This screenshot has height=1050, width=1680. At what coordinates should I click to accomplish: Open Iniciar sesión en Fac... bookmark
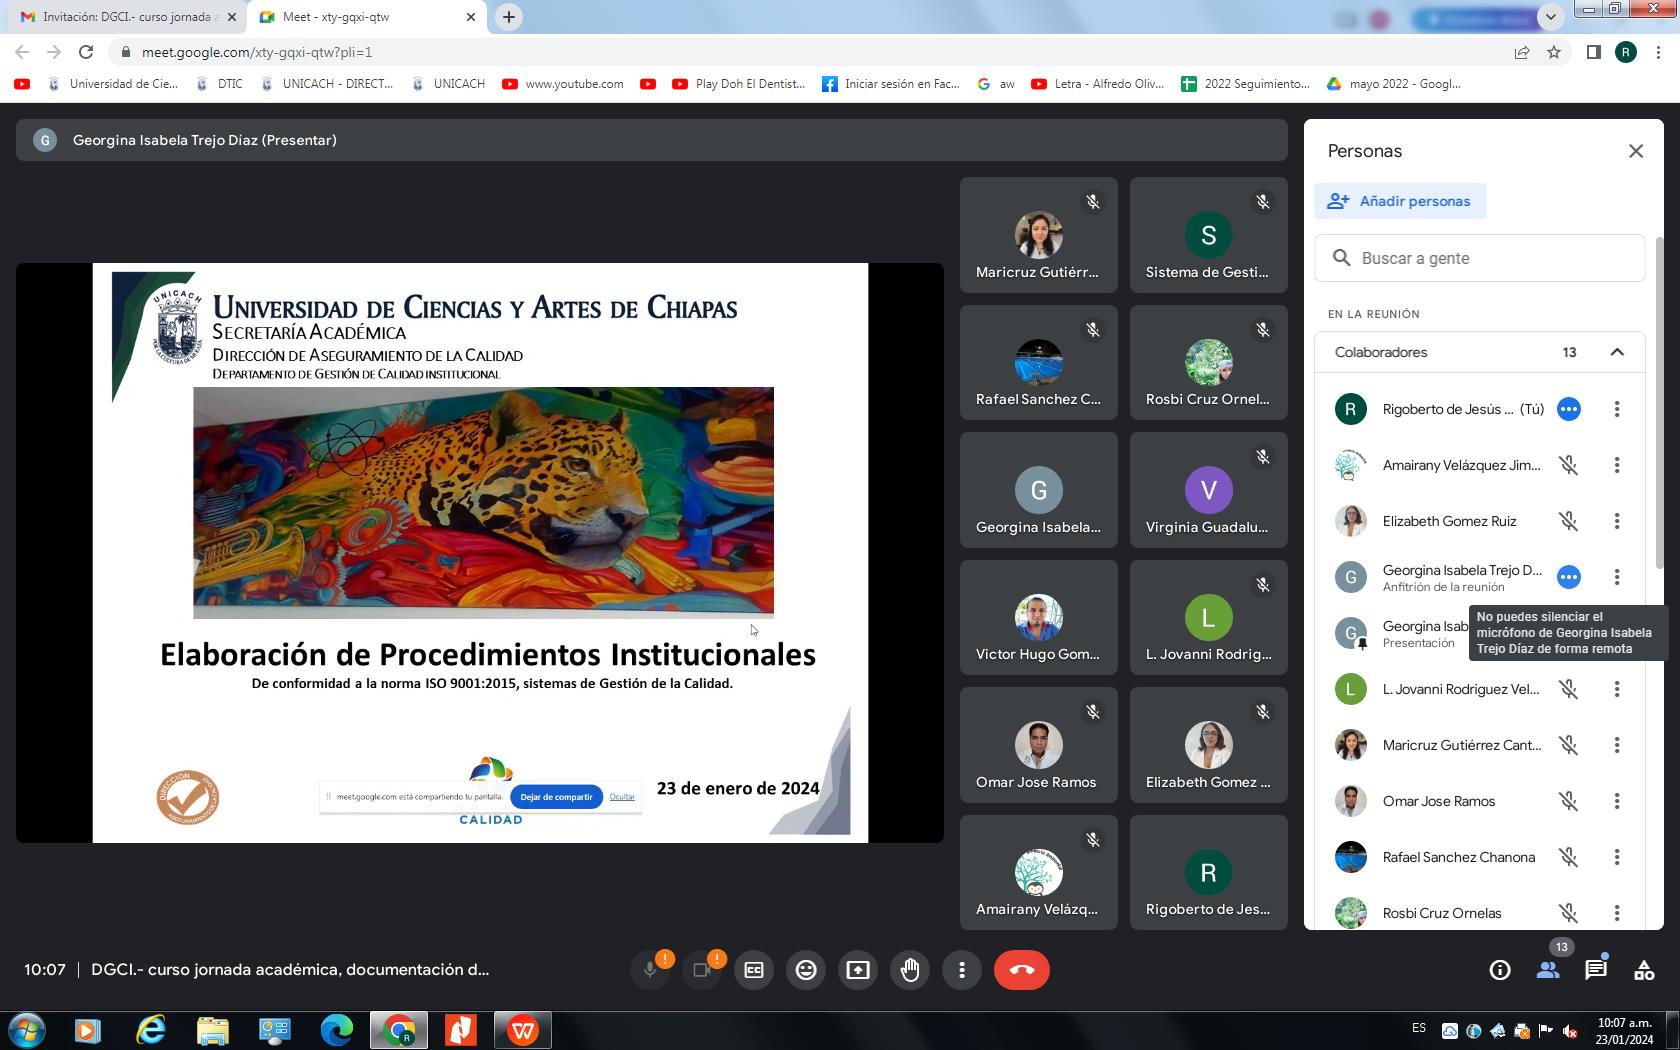tap(891, 84)
